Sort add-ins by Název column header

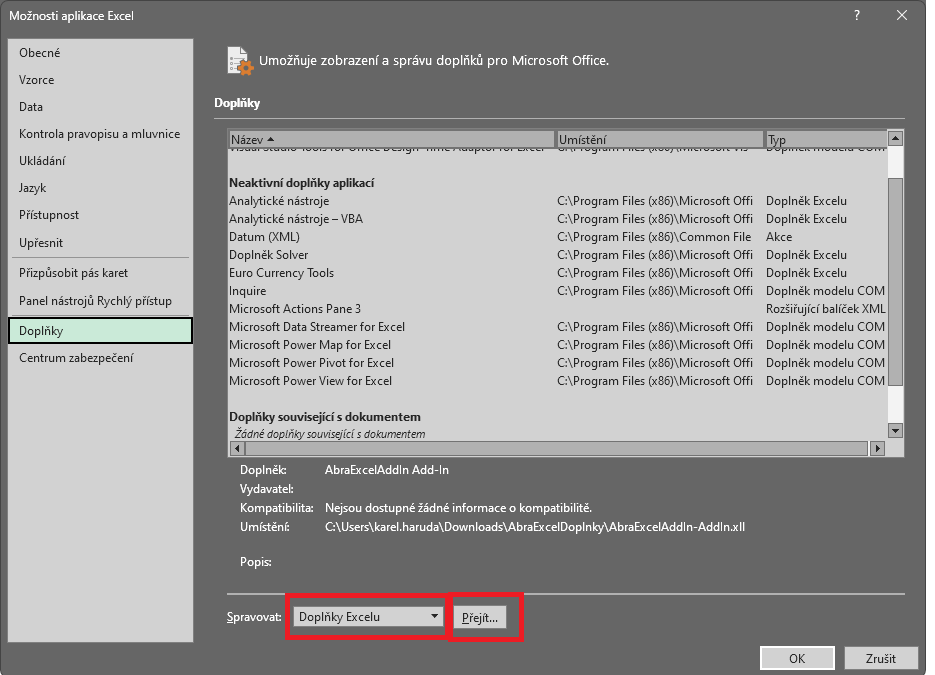[392, 140]
